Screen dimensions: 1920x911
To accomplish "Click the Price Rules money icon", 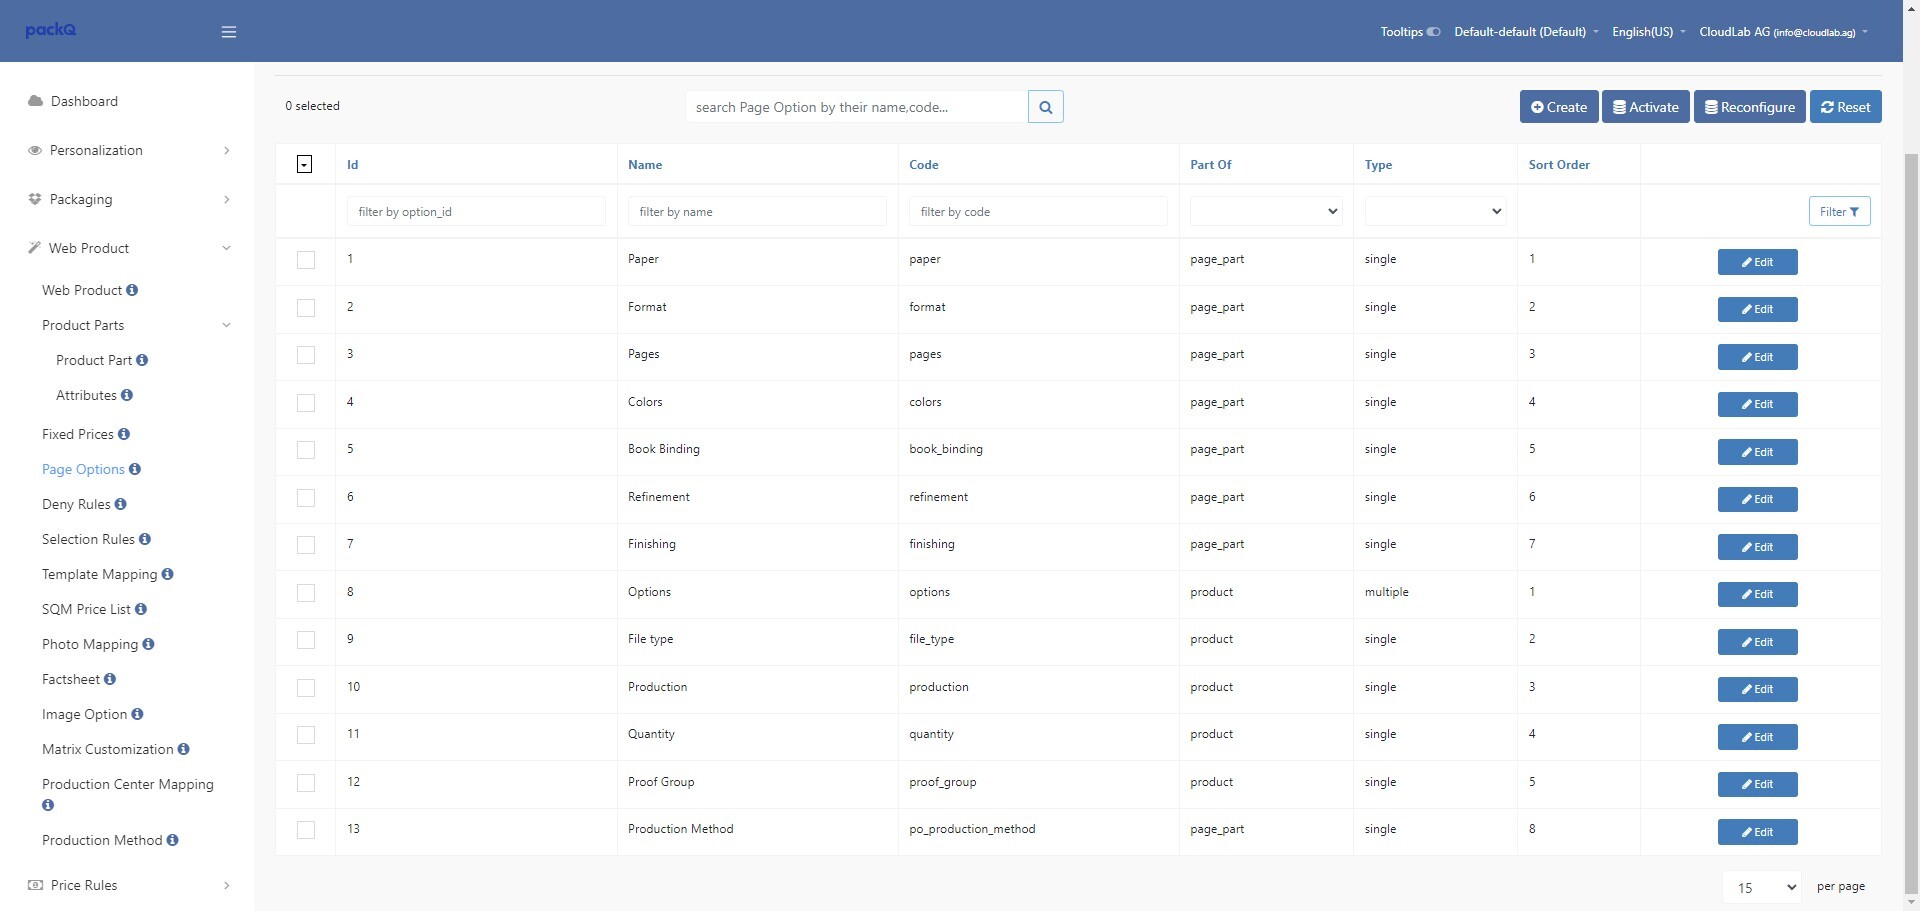I will click(x=35, y=885).
